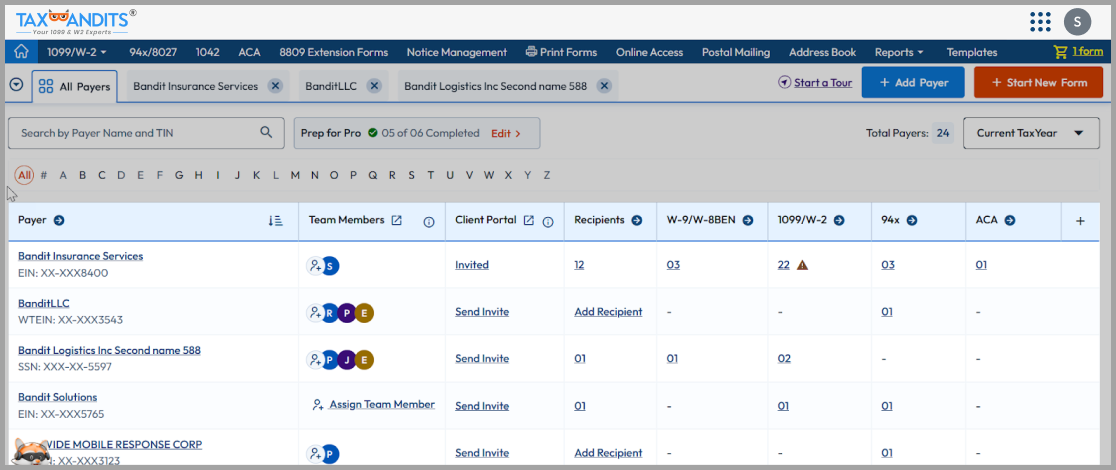Open the home icon in navigation bar

21,51
